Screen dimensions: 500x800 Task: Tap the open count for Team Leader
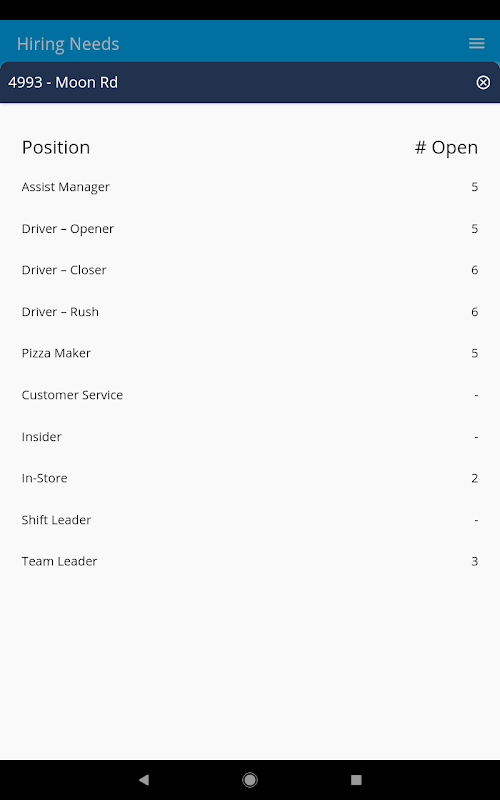point(474,561)
